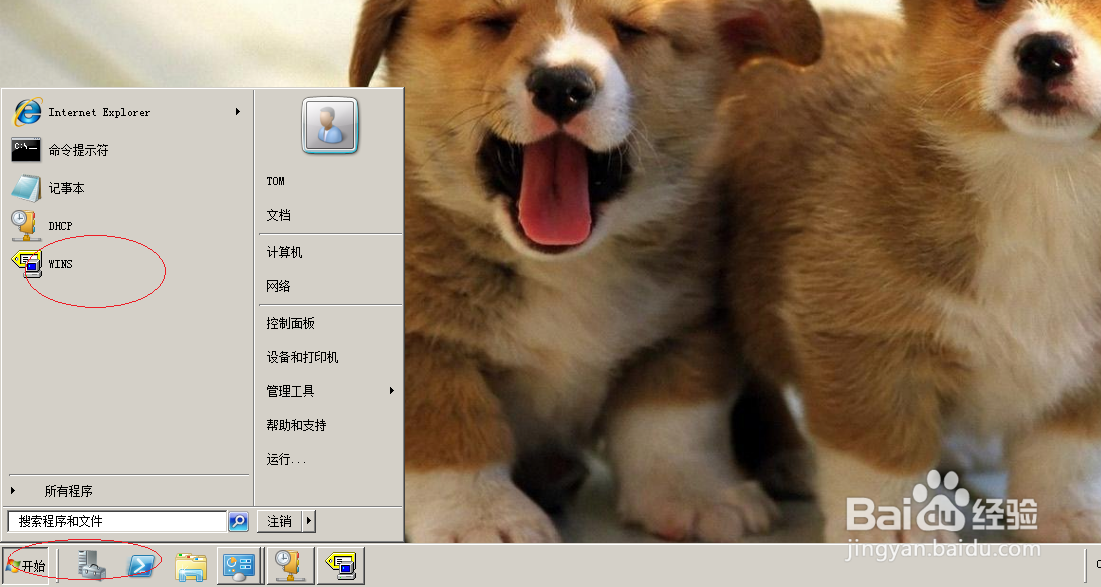Click the user account picture

[x=330, y=126]
